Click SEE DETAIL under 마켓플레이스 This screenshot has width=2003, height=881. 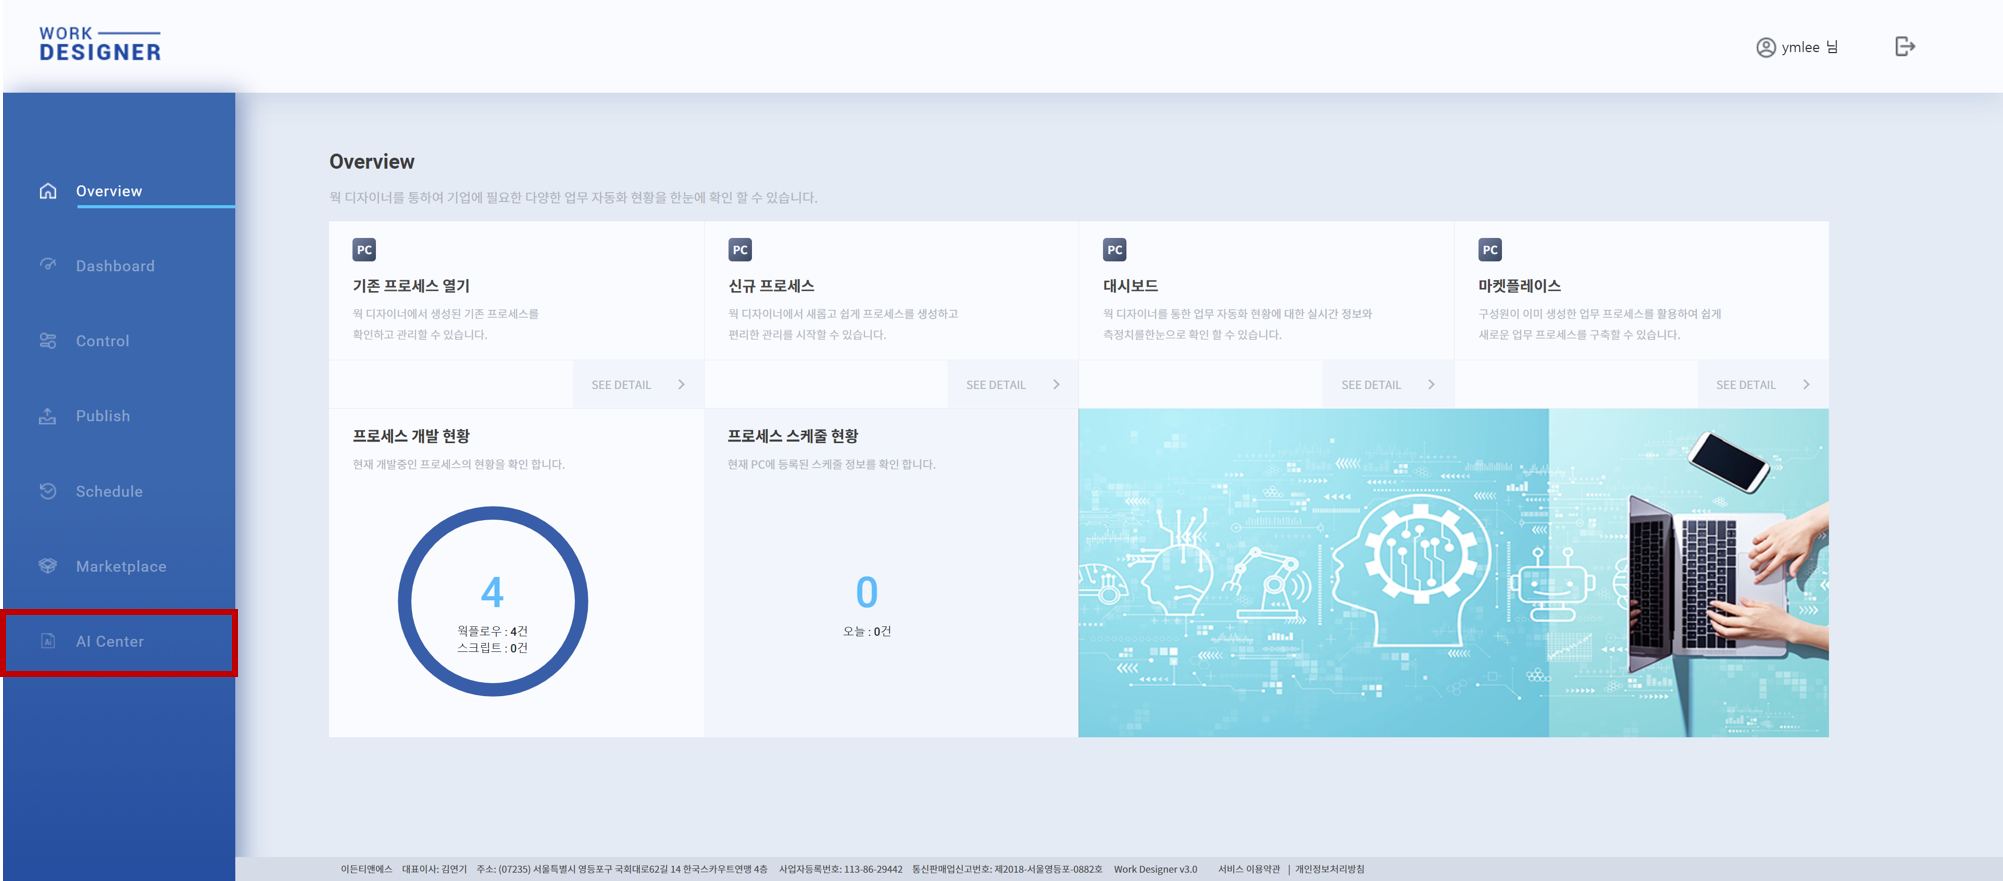[1746, 385]
